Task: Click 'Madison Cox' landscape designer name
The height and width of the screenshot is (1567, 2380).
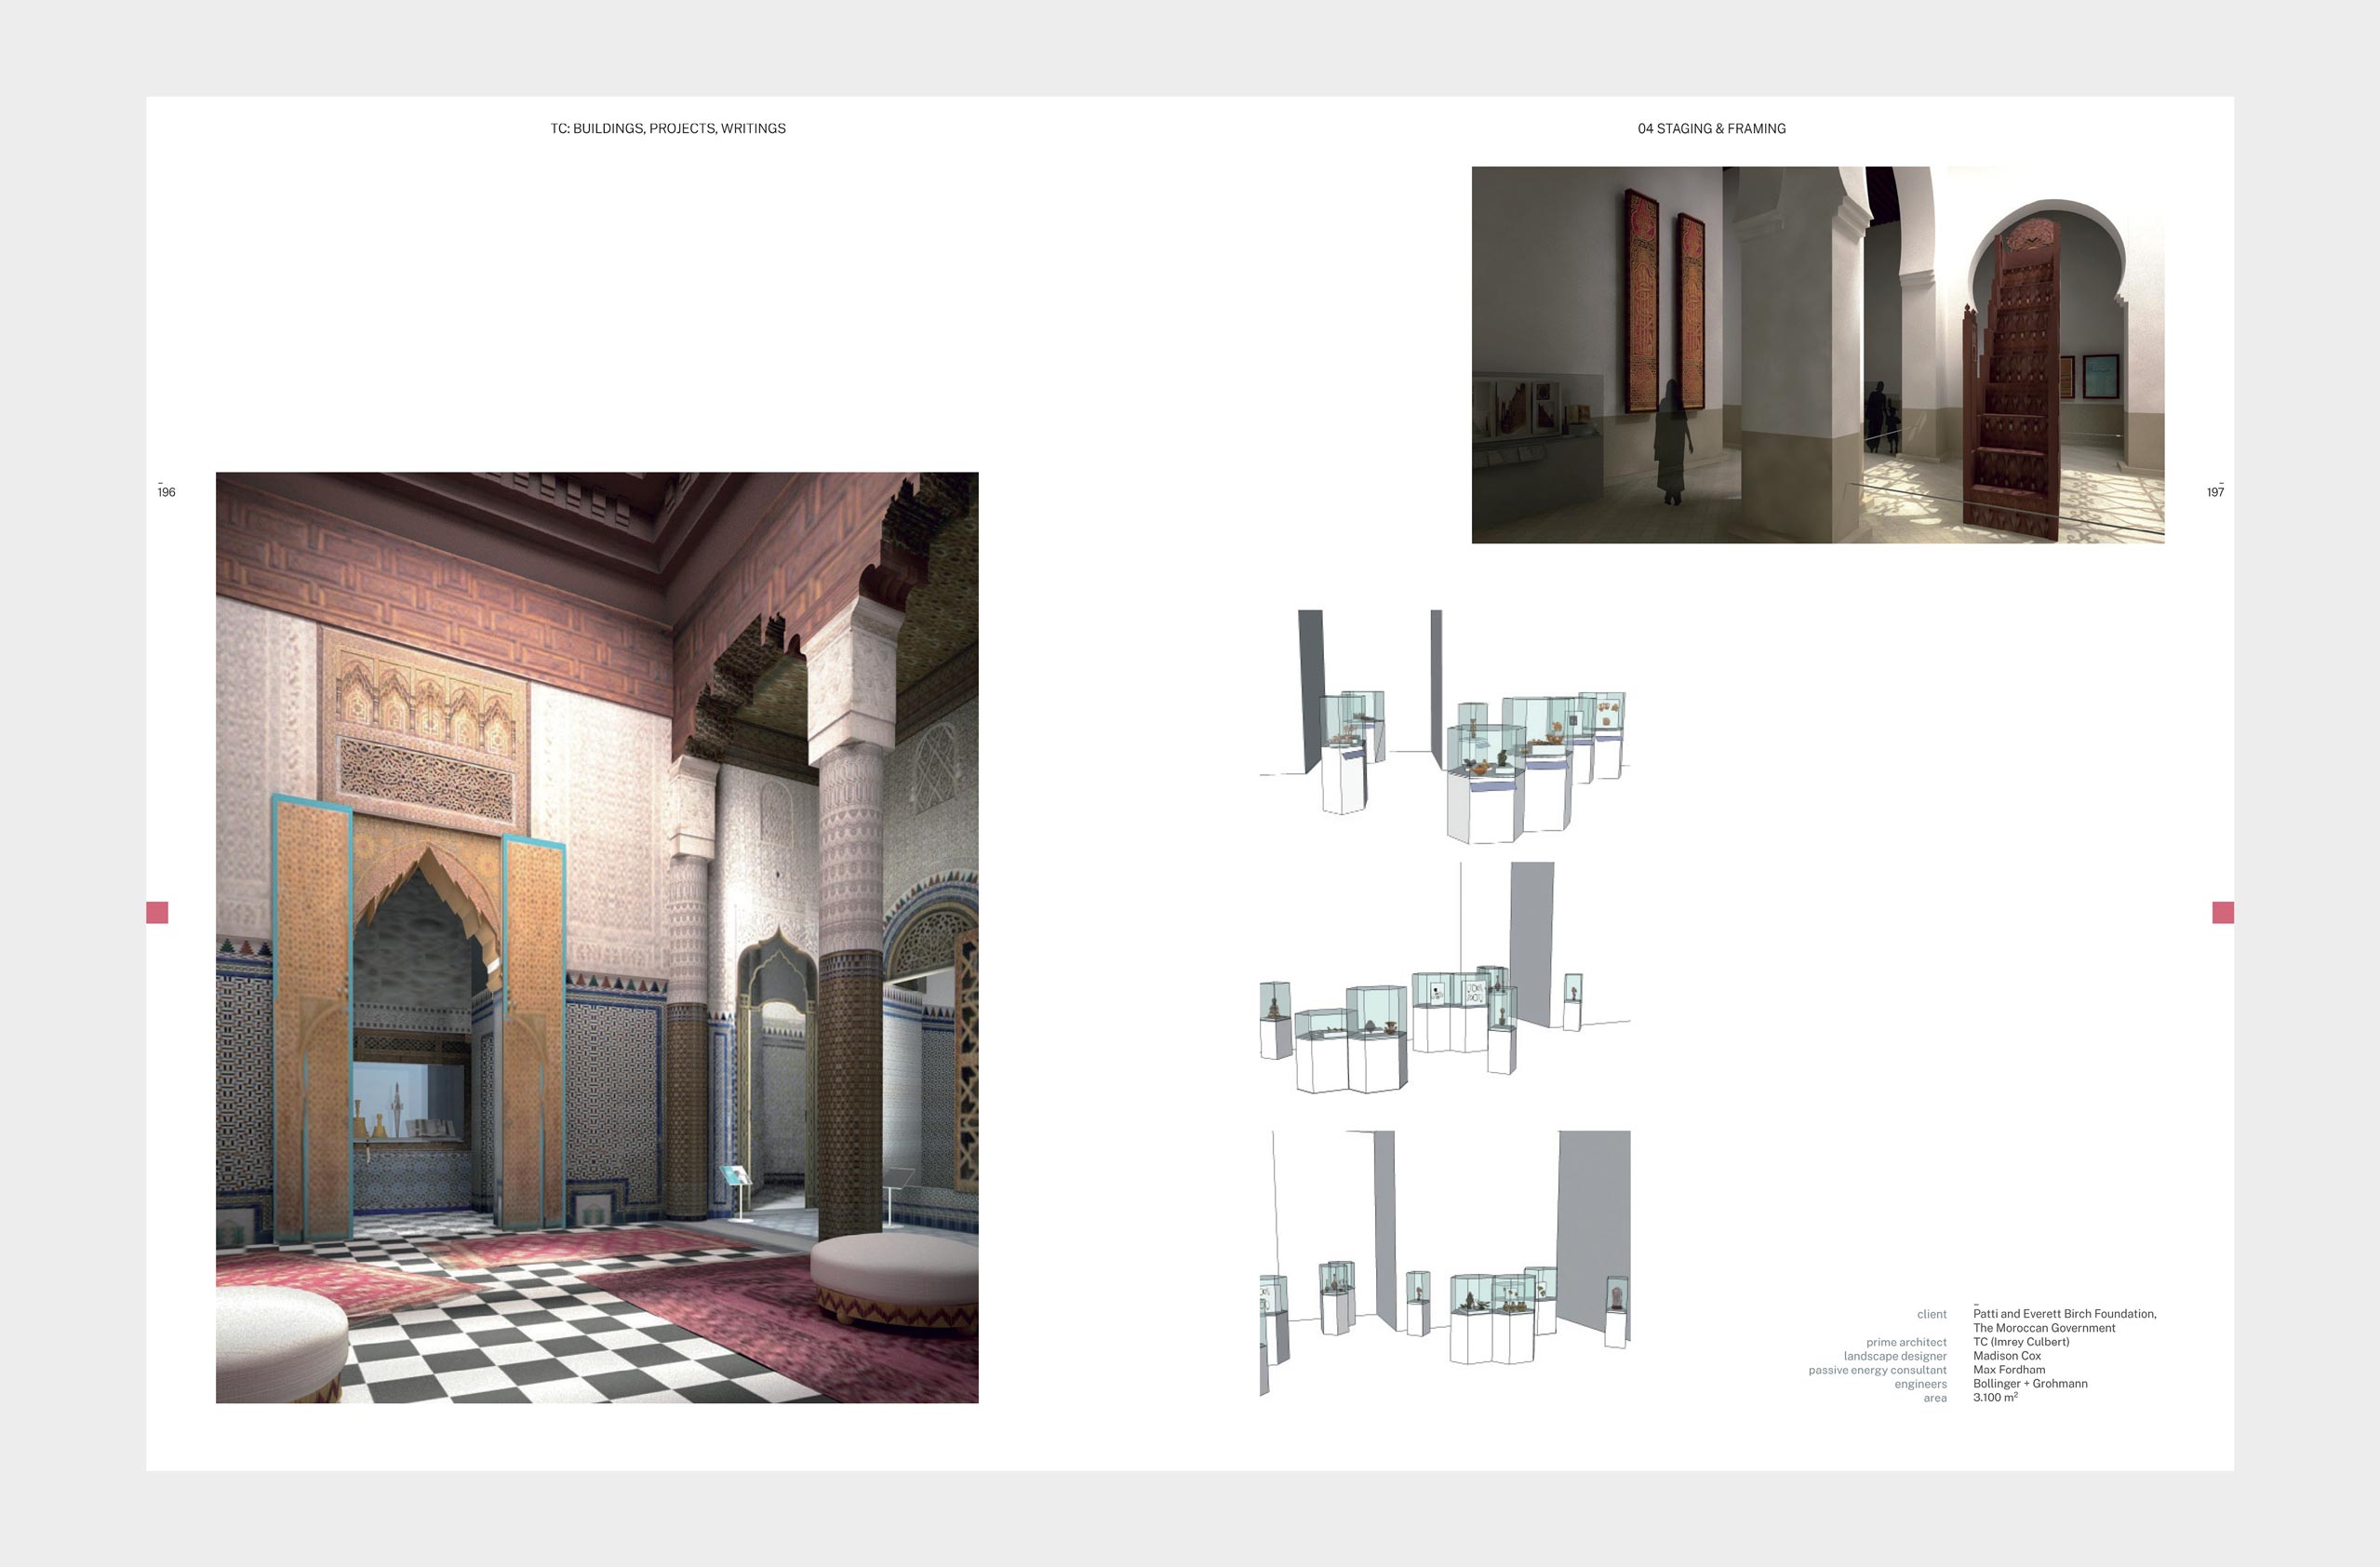Action: pos(2006,1356)
